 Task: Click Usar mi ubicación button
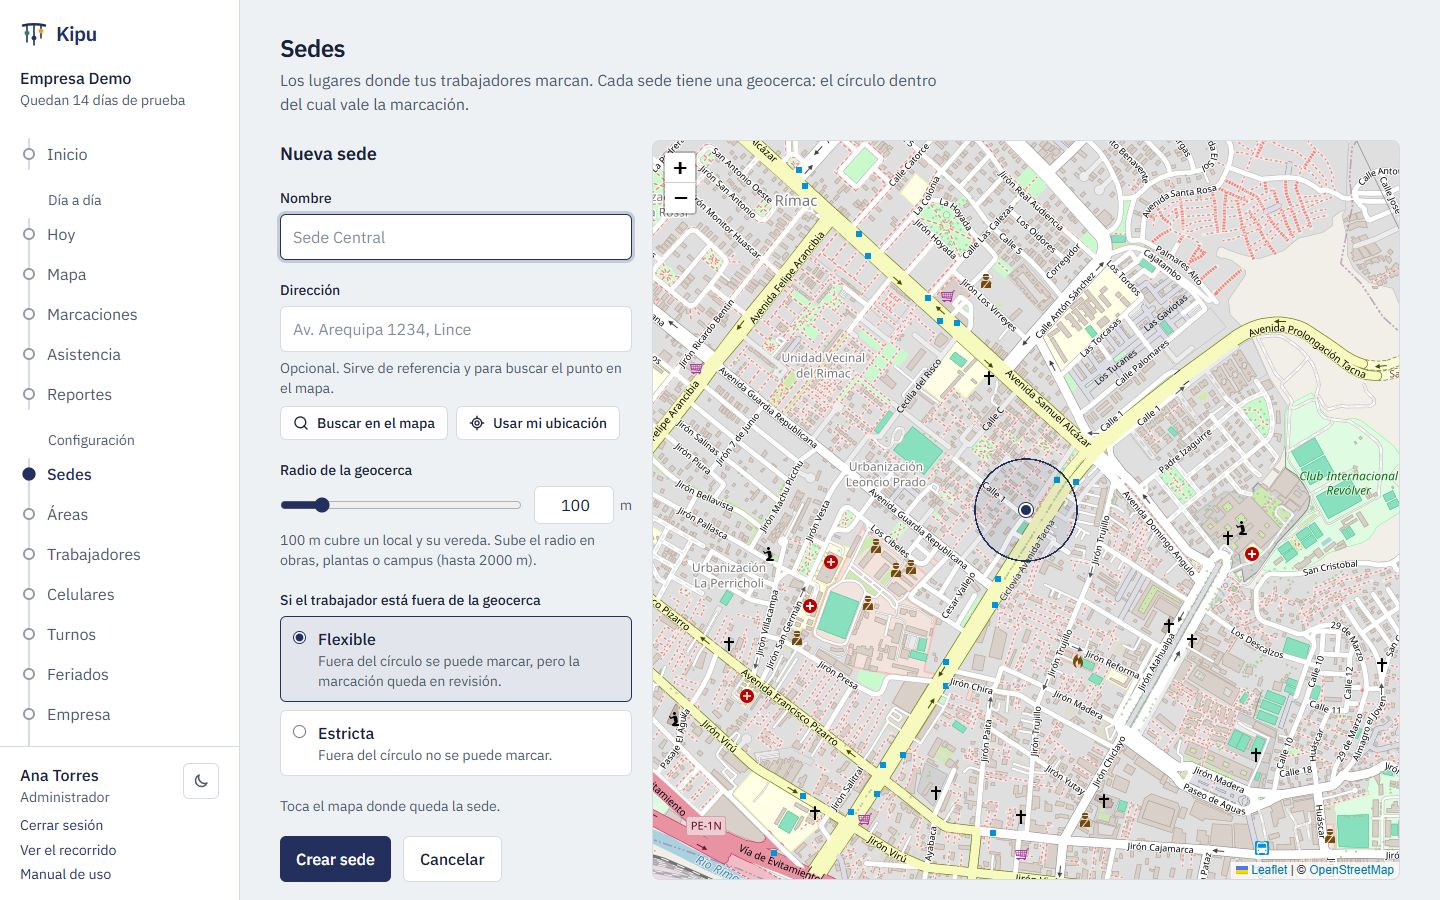(x=538, y=423)
